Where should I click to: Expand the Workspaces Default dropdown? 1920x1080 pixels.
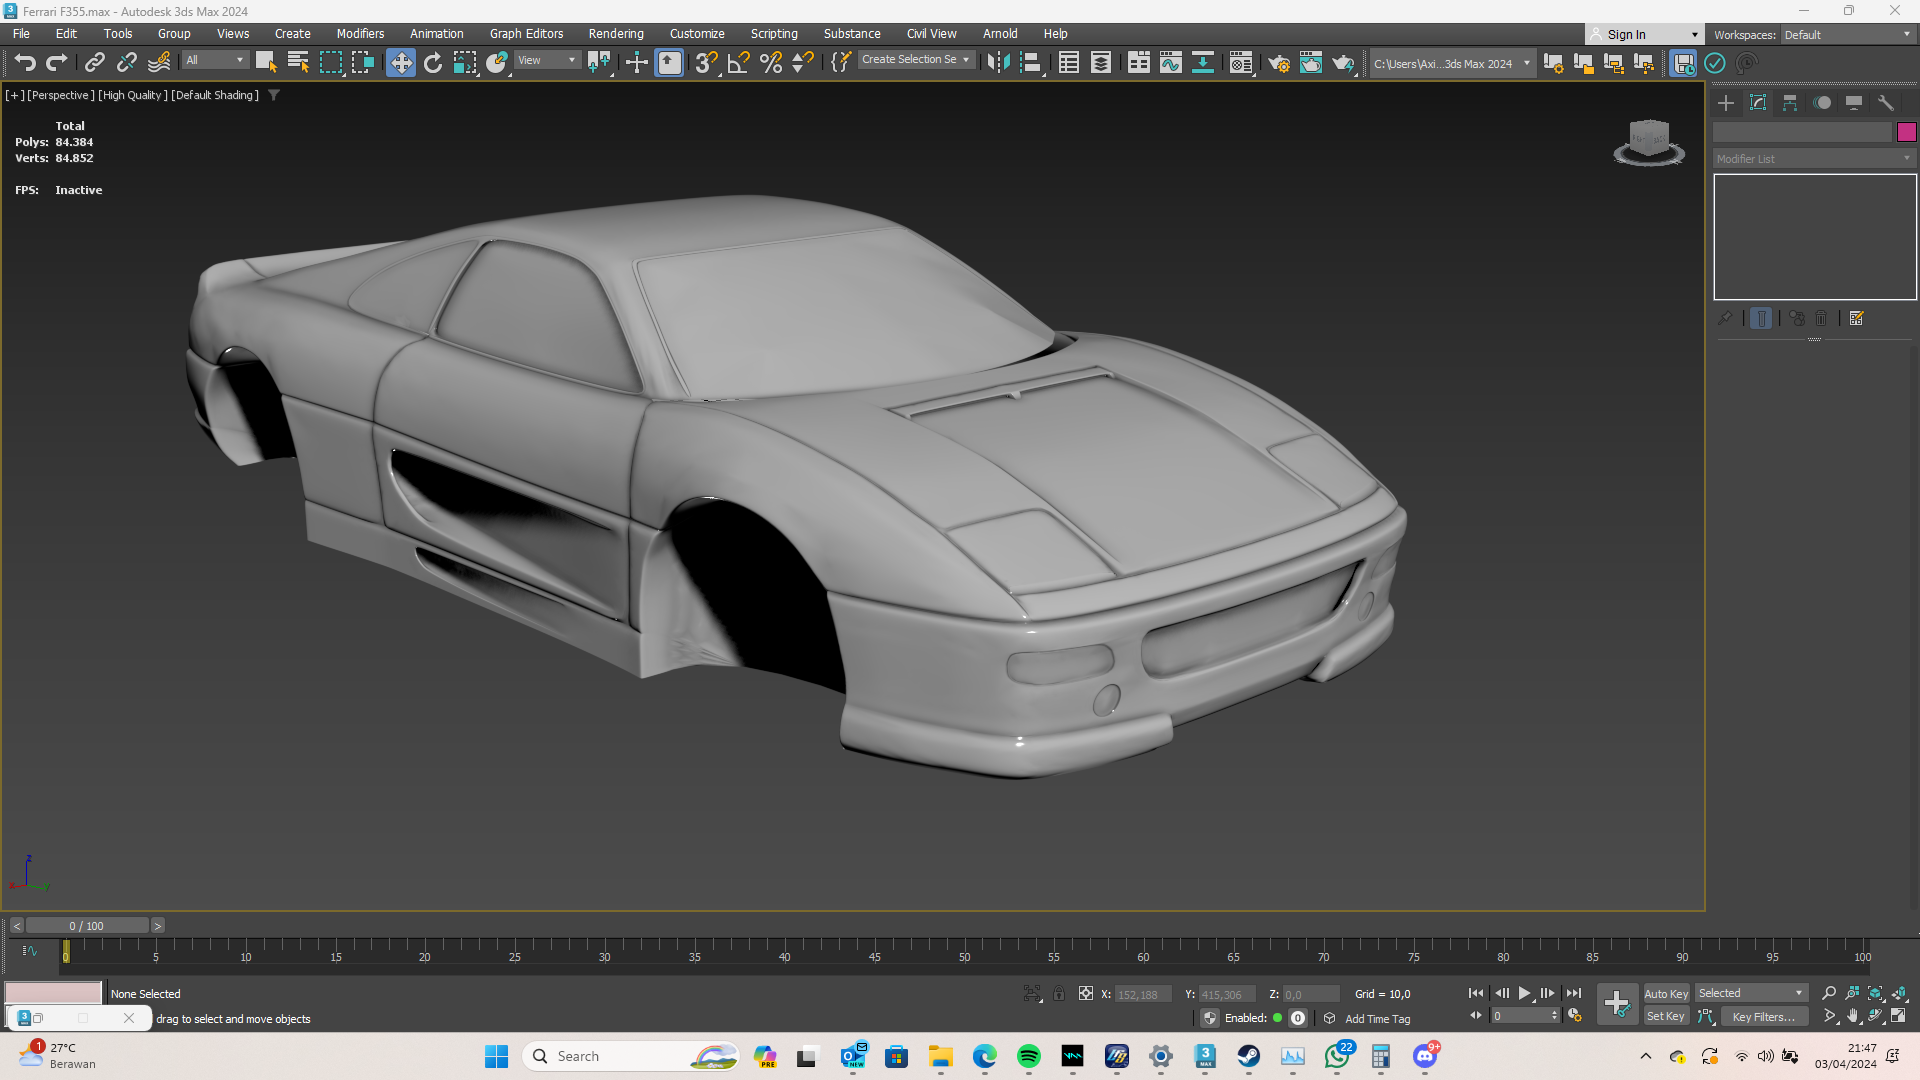(x=1847, y=34)
